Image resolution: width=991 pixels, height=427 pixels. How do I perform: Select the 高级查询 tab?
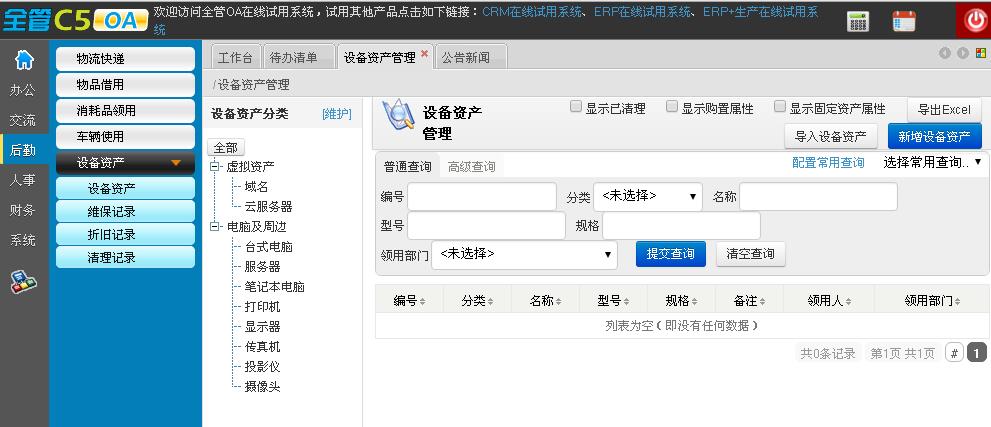coord(471,167)
